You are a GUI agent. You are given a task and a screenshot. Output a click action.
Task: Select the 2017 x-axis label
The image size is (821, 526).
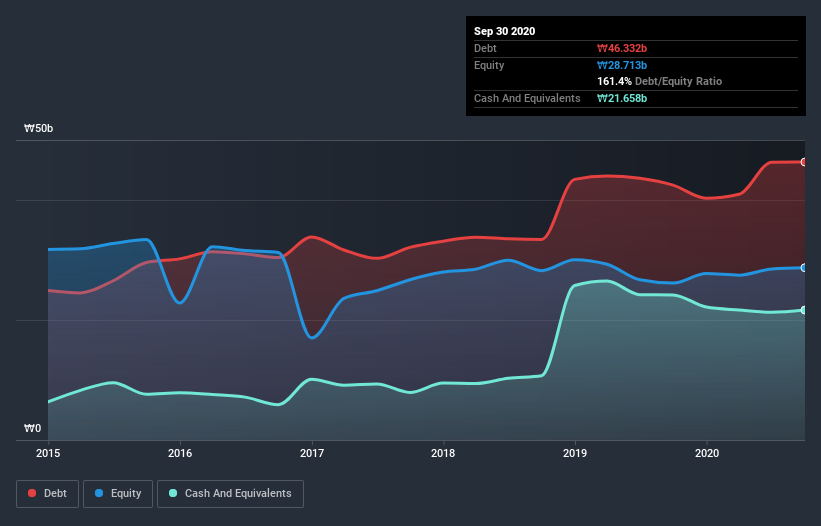click(312, 453)
